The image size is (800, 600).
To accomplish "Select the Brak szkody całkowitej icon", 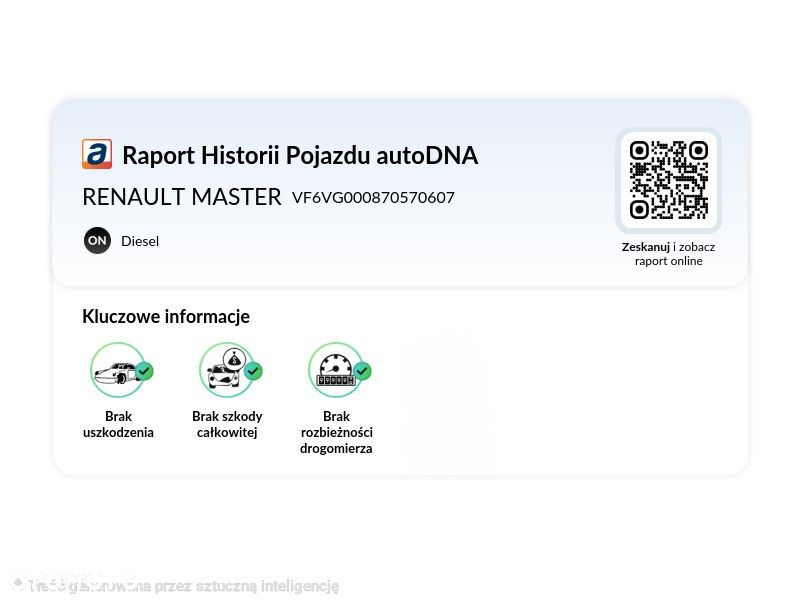I will coord(231,370).
